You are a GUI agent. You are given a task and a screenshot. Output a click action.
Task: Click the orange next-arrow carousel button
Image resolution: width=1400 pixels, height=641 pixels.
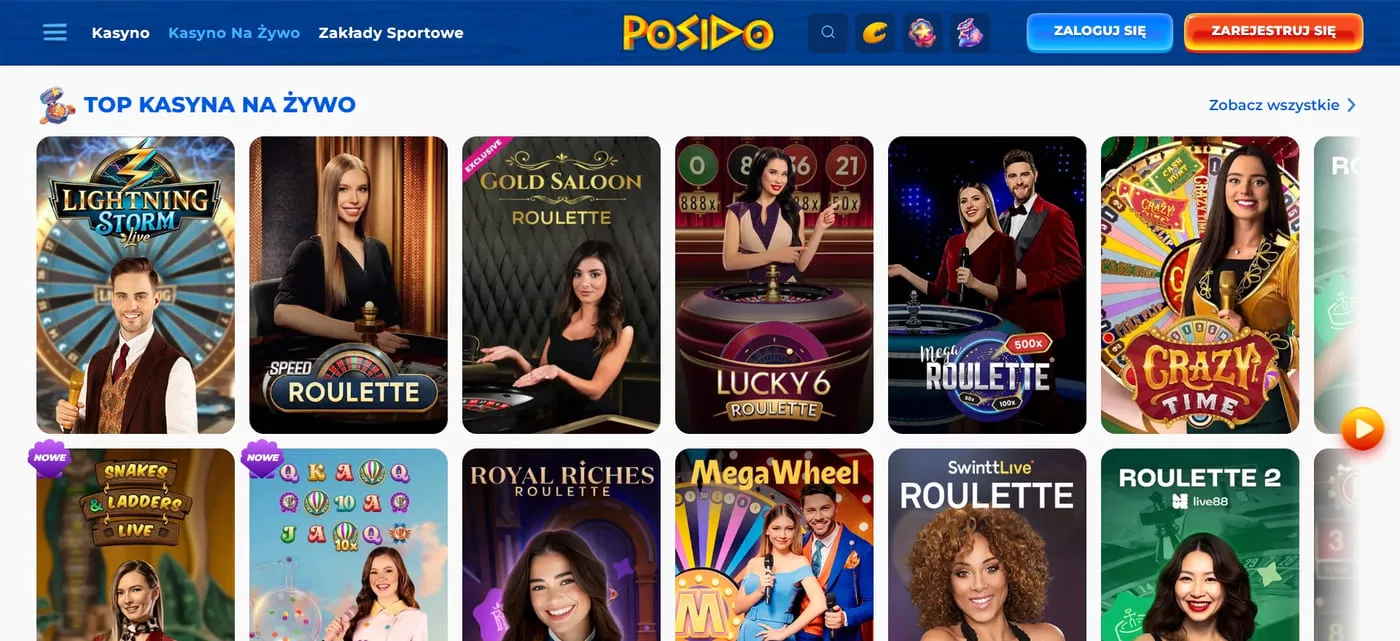point(1362,429)
